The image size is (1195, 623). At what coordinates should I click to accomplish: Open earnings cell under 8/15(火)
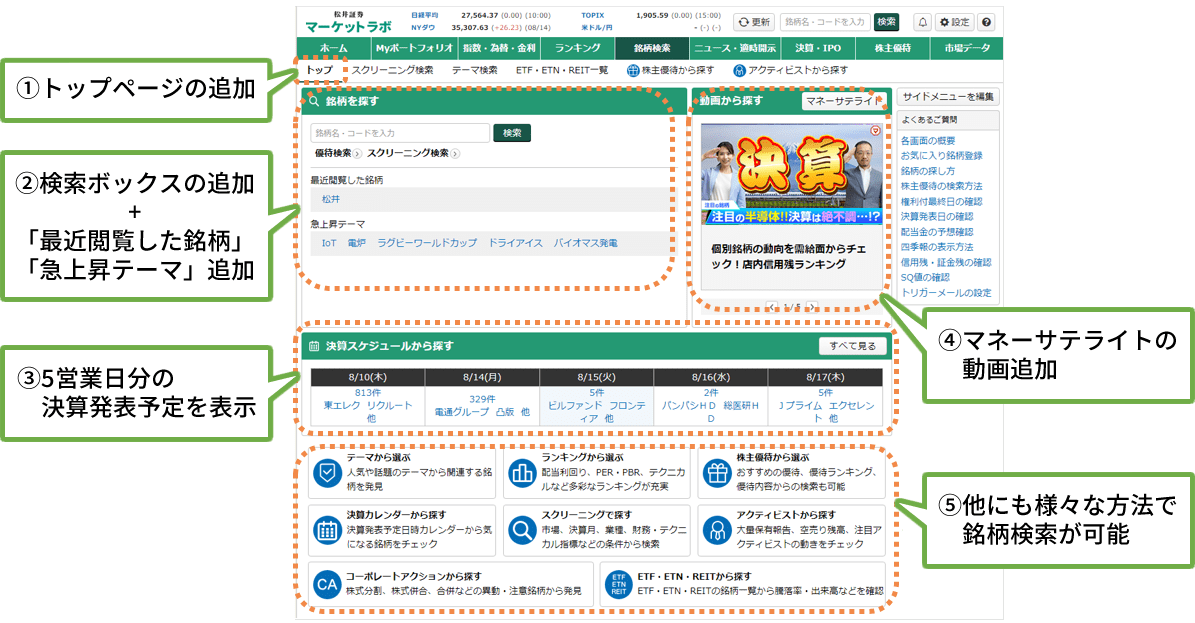click(x=597, y=406)
